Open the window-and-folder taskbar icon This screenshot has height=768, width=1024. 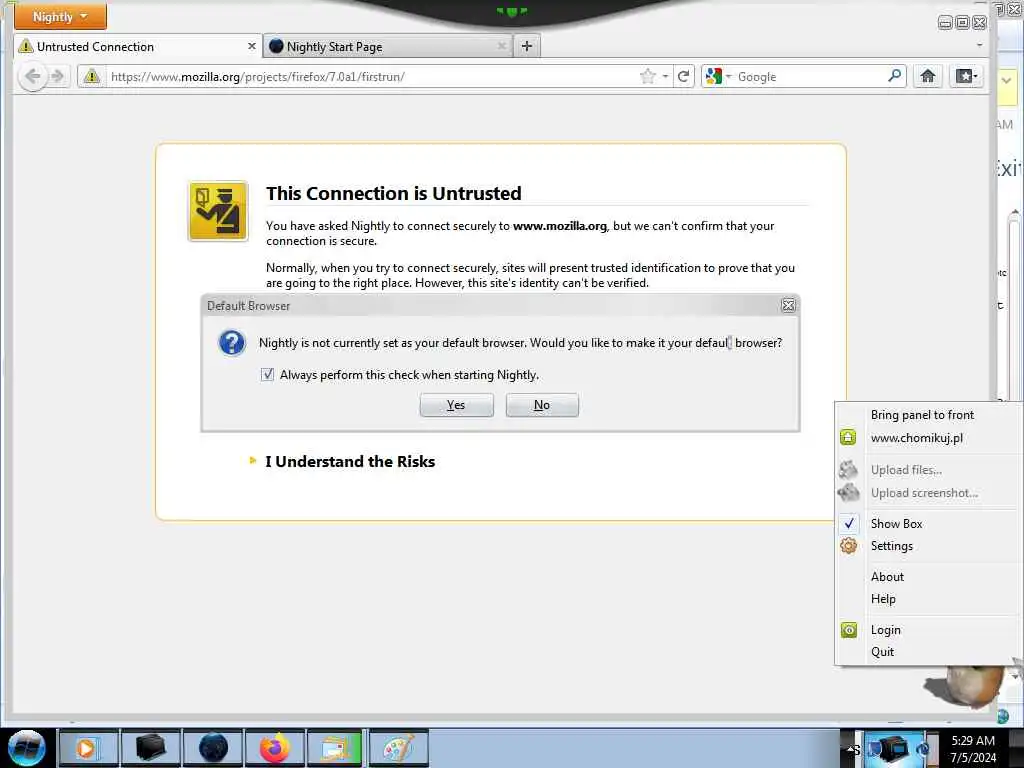coord(336,748)
